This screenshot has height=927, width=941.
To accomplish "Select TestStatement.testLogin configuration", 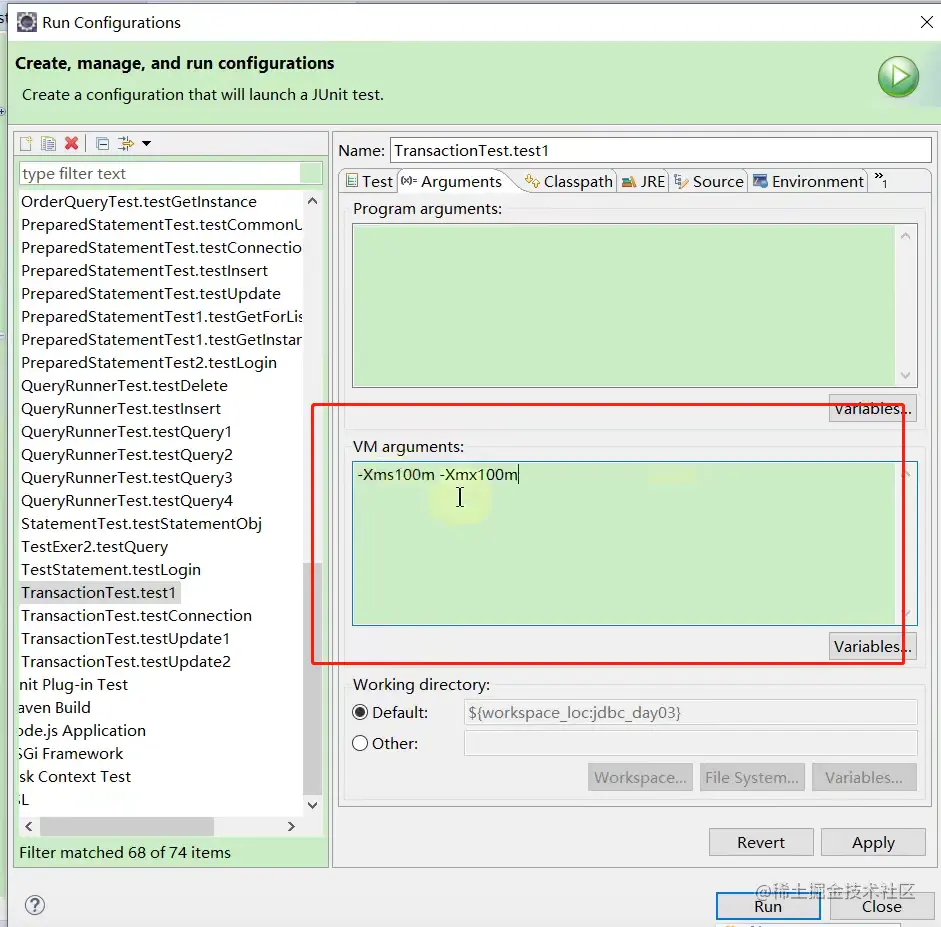I will point(110,569).
